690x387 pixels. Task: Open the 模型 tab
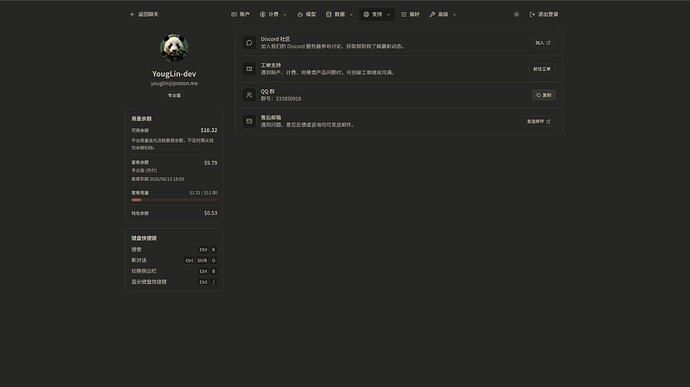(x=307, y=14)
